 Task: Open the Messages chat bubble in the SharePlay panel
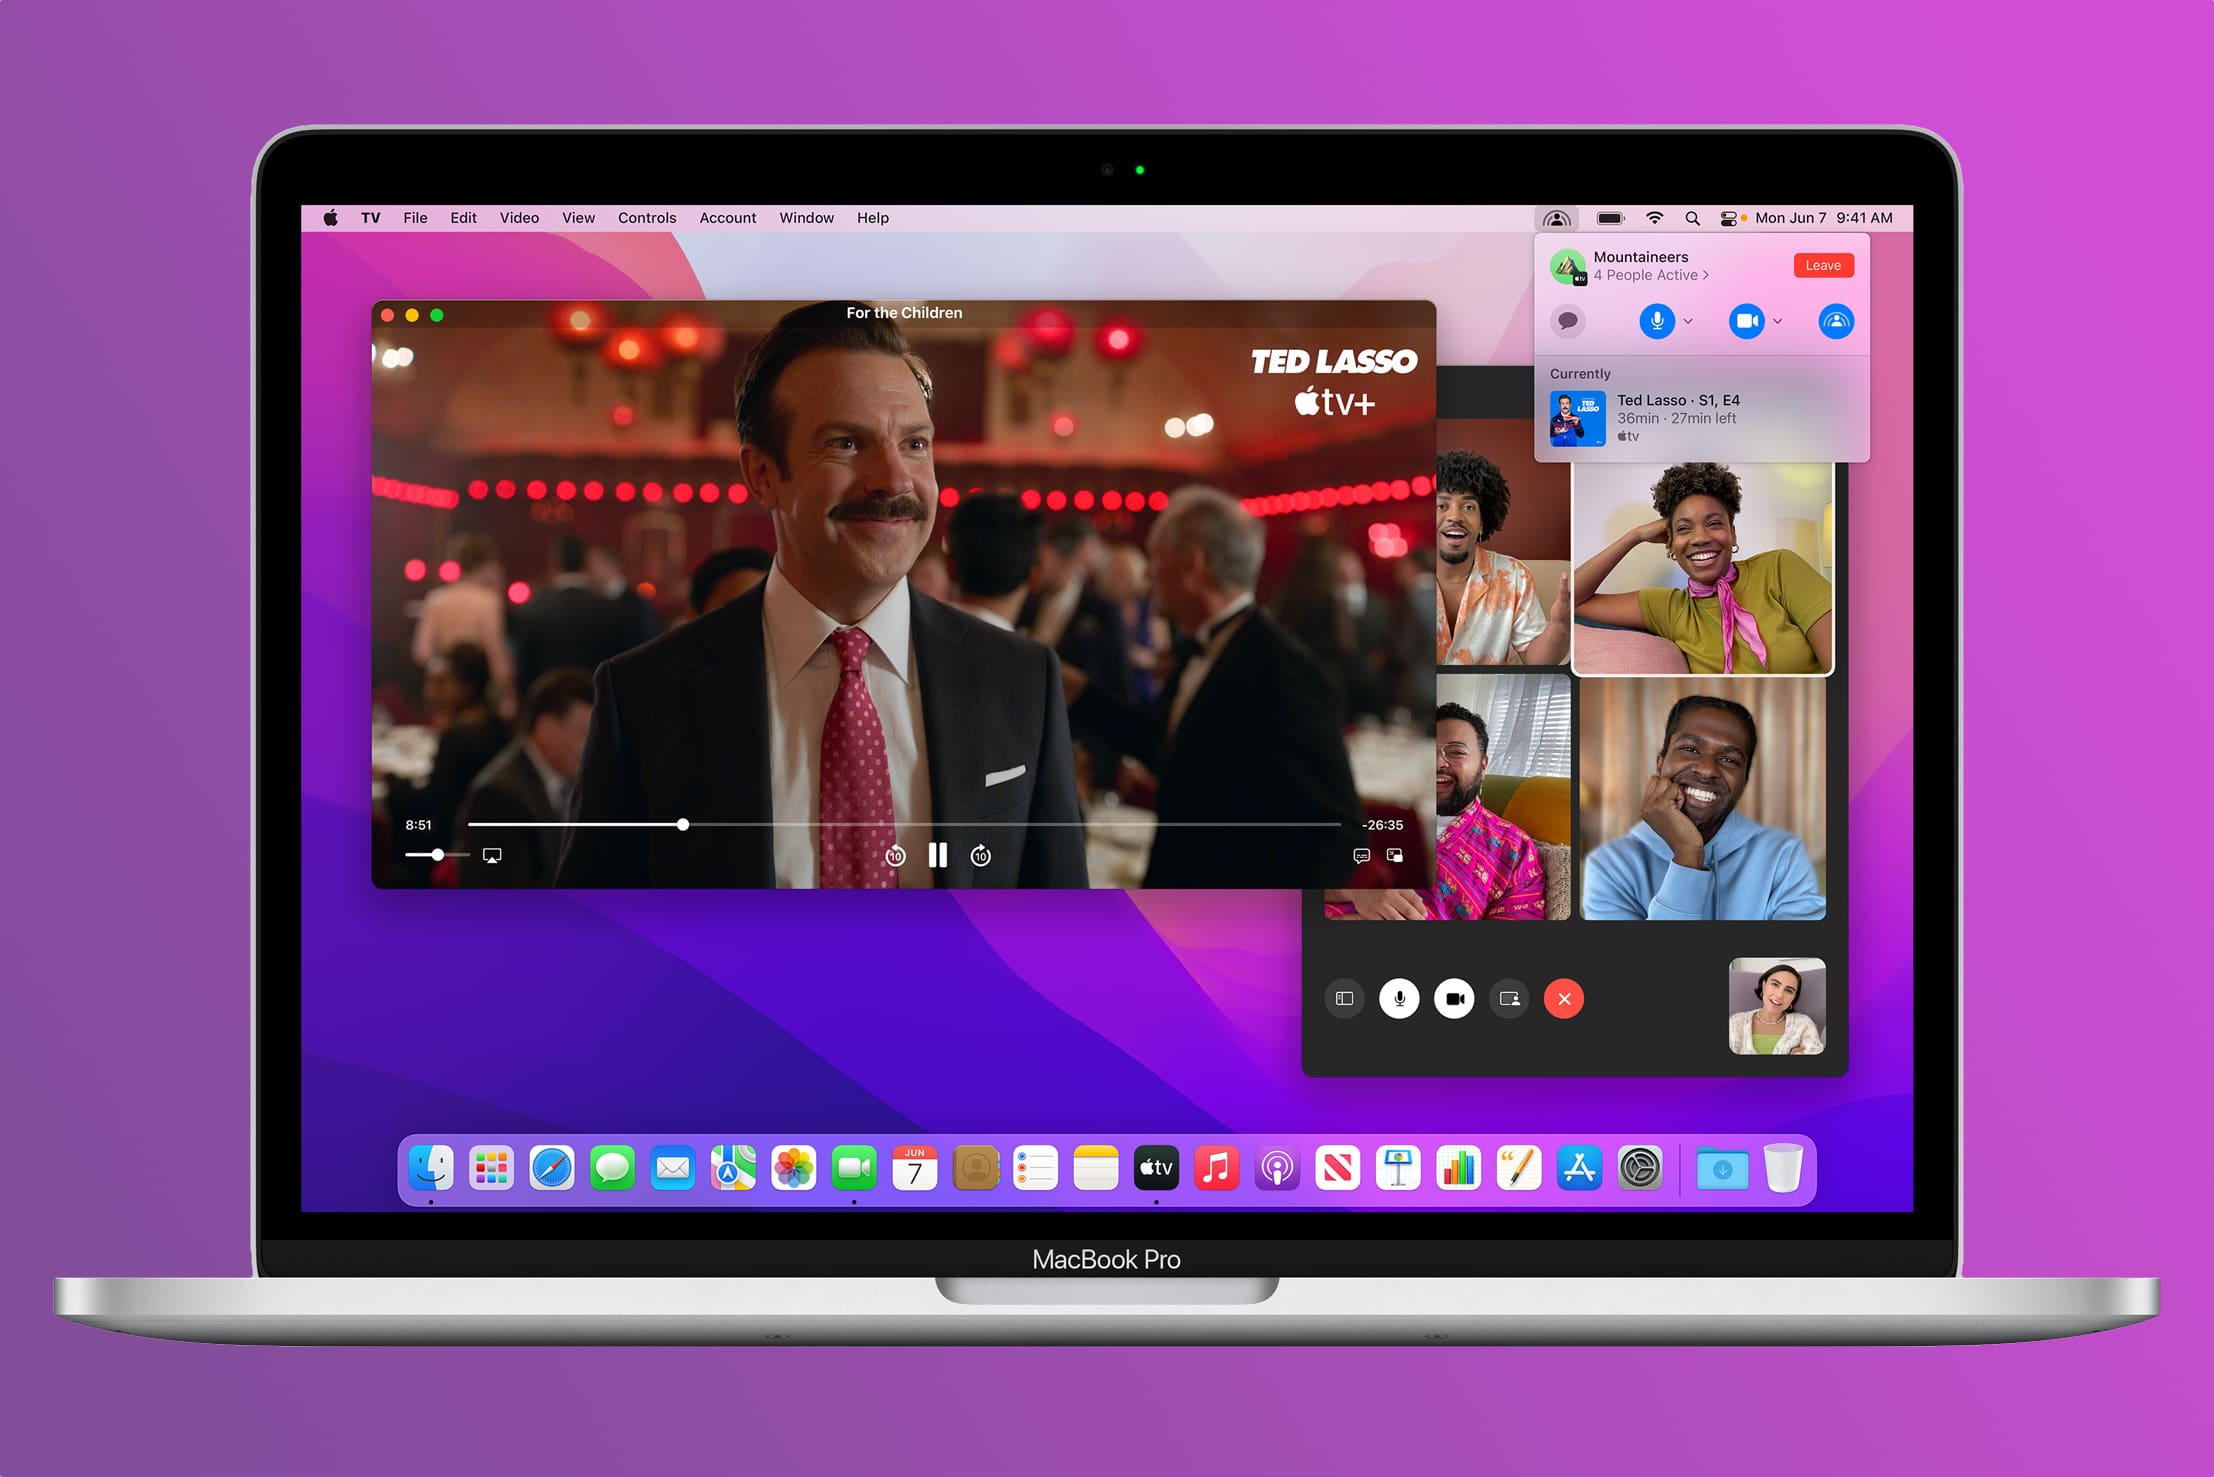point(1568,321)
